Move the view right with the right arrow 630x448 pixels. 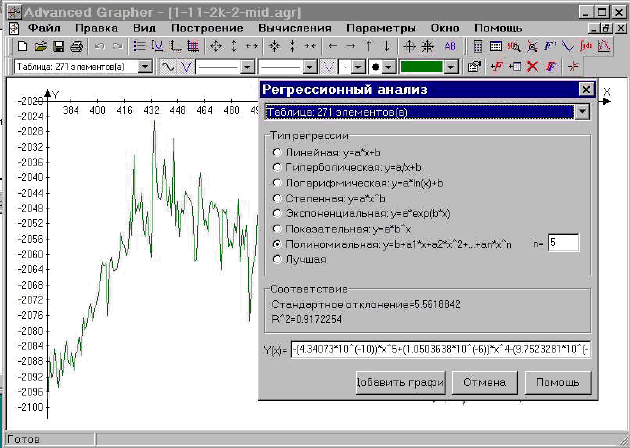tap(350, 46)
